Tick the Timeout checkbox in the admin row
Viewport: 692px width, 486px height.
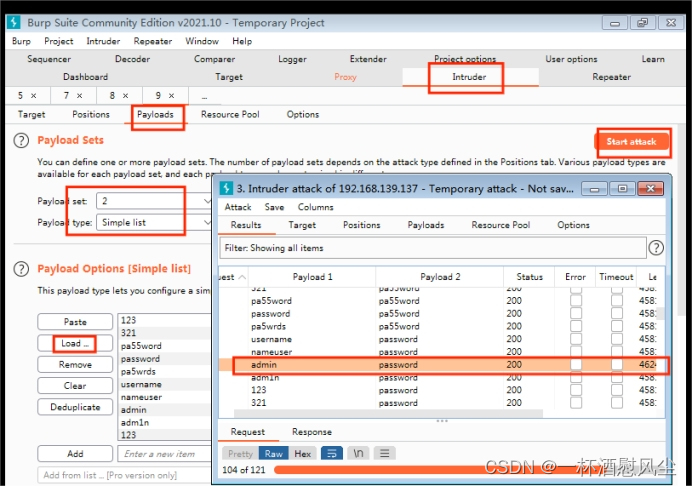pyautogui.click(x=617, y=365)
